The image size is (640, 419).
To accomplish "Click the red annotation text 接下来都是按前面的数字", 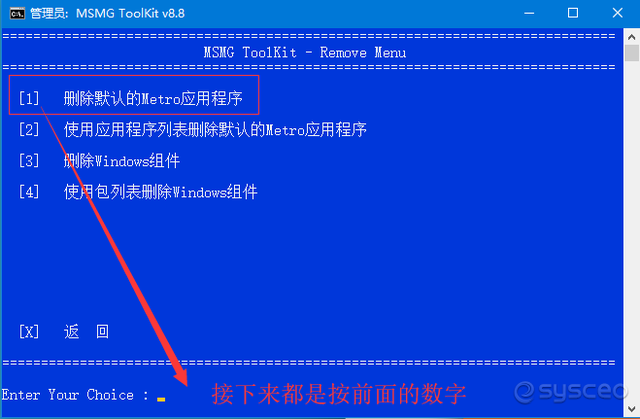I will pos(338,395).
